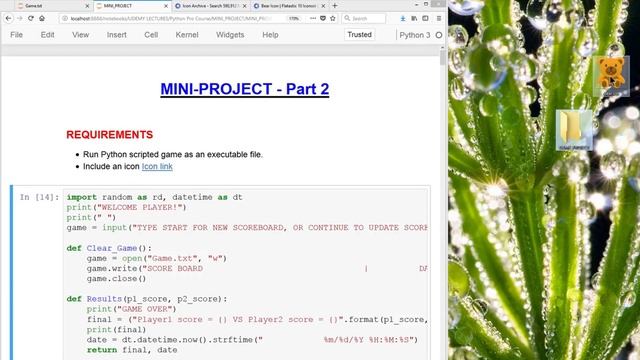Click the 'import random as rd' code line
Viewport: 640px width, 360px height.
[x=155, y=197]
